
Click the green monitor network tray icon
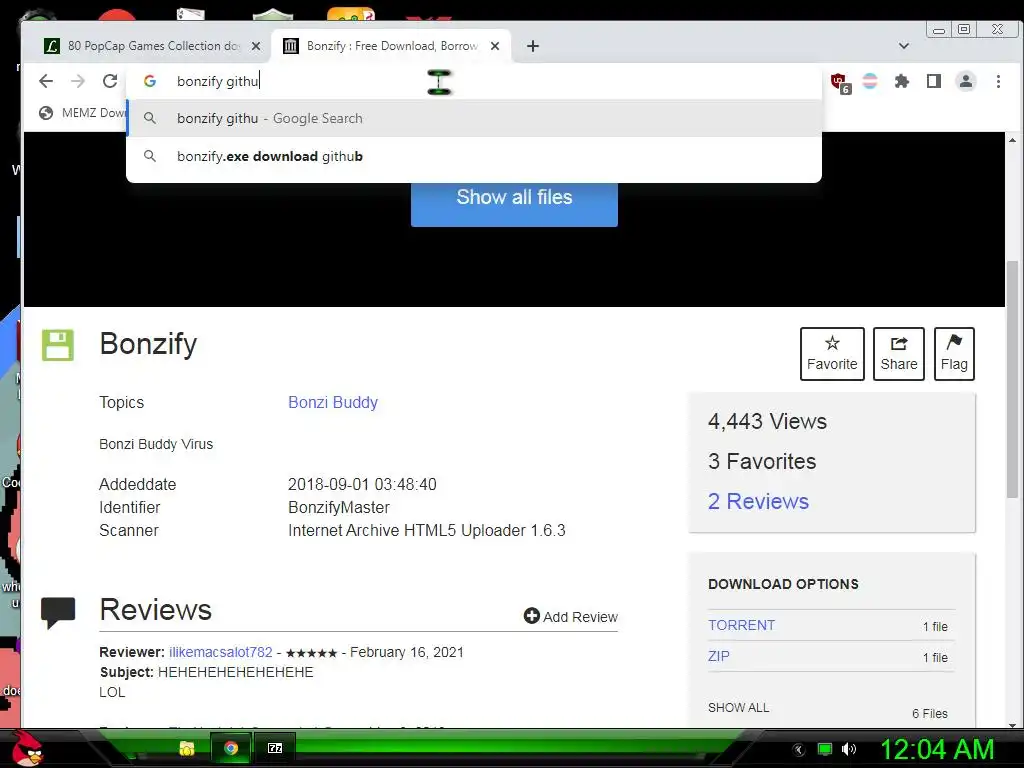tap(825, 749)
